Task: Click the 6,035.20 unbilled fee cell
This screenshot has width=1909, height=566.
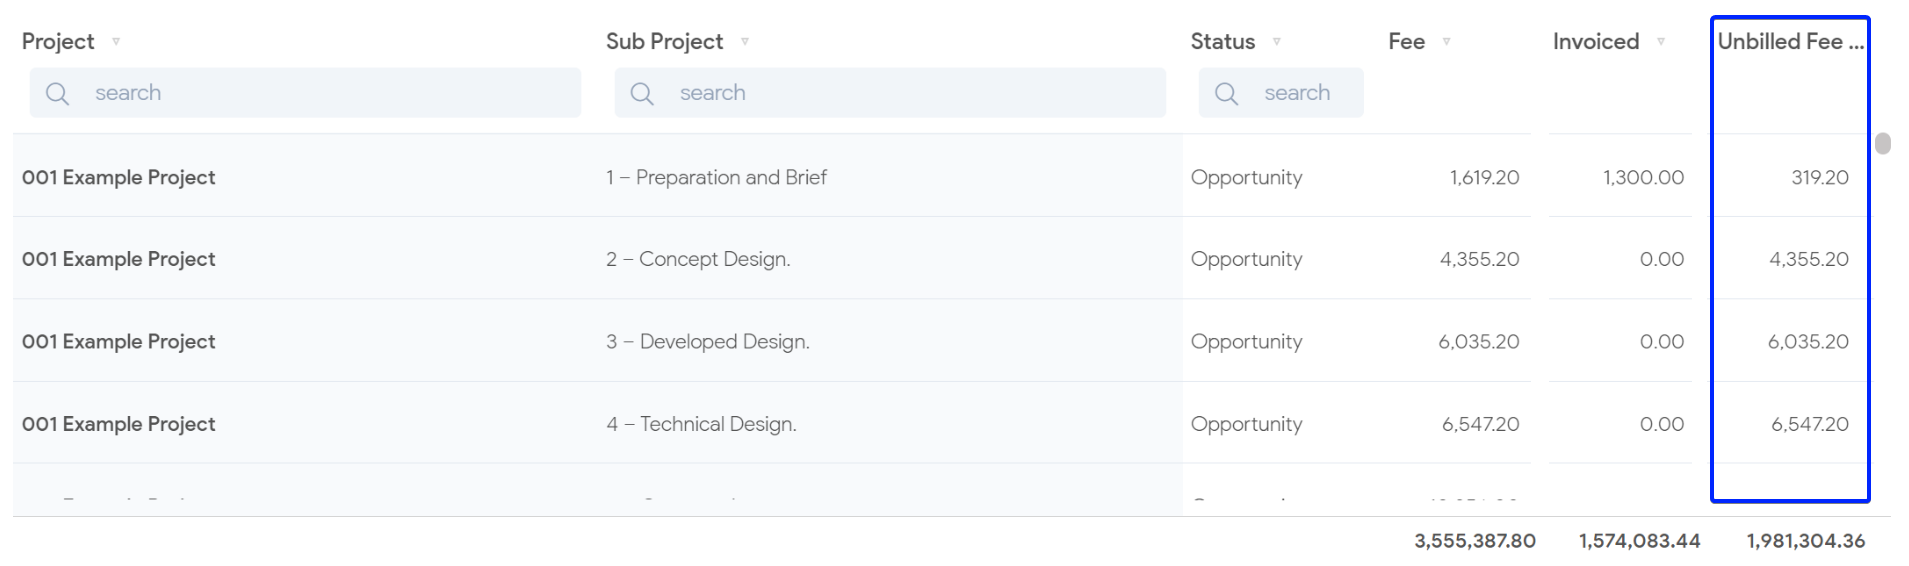Action: (x=1807, y=342)
